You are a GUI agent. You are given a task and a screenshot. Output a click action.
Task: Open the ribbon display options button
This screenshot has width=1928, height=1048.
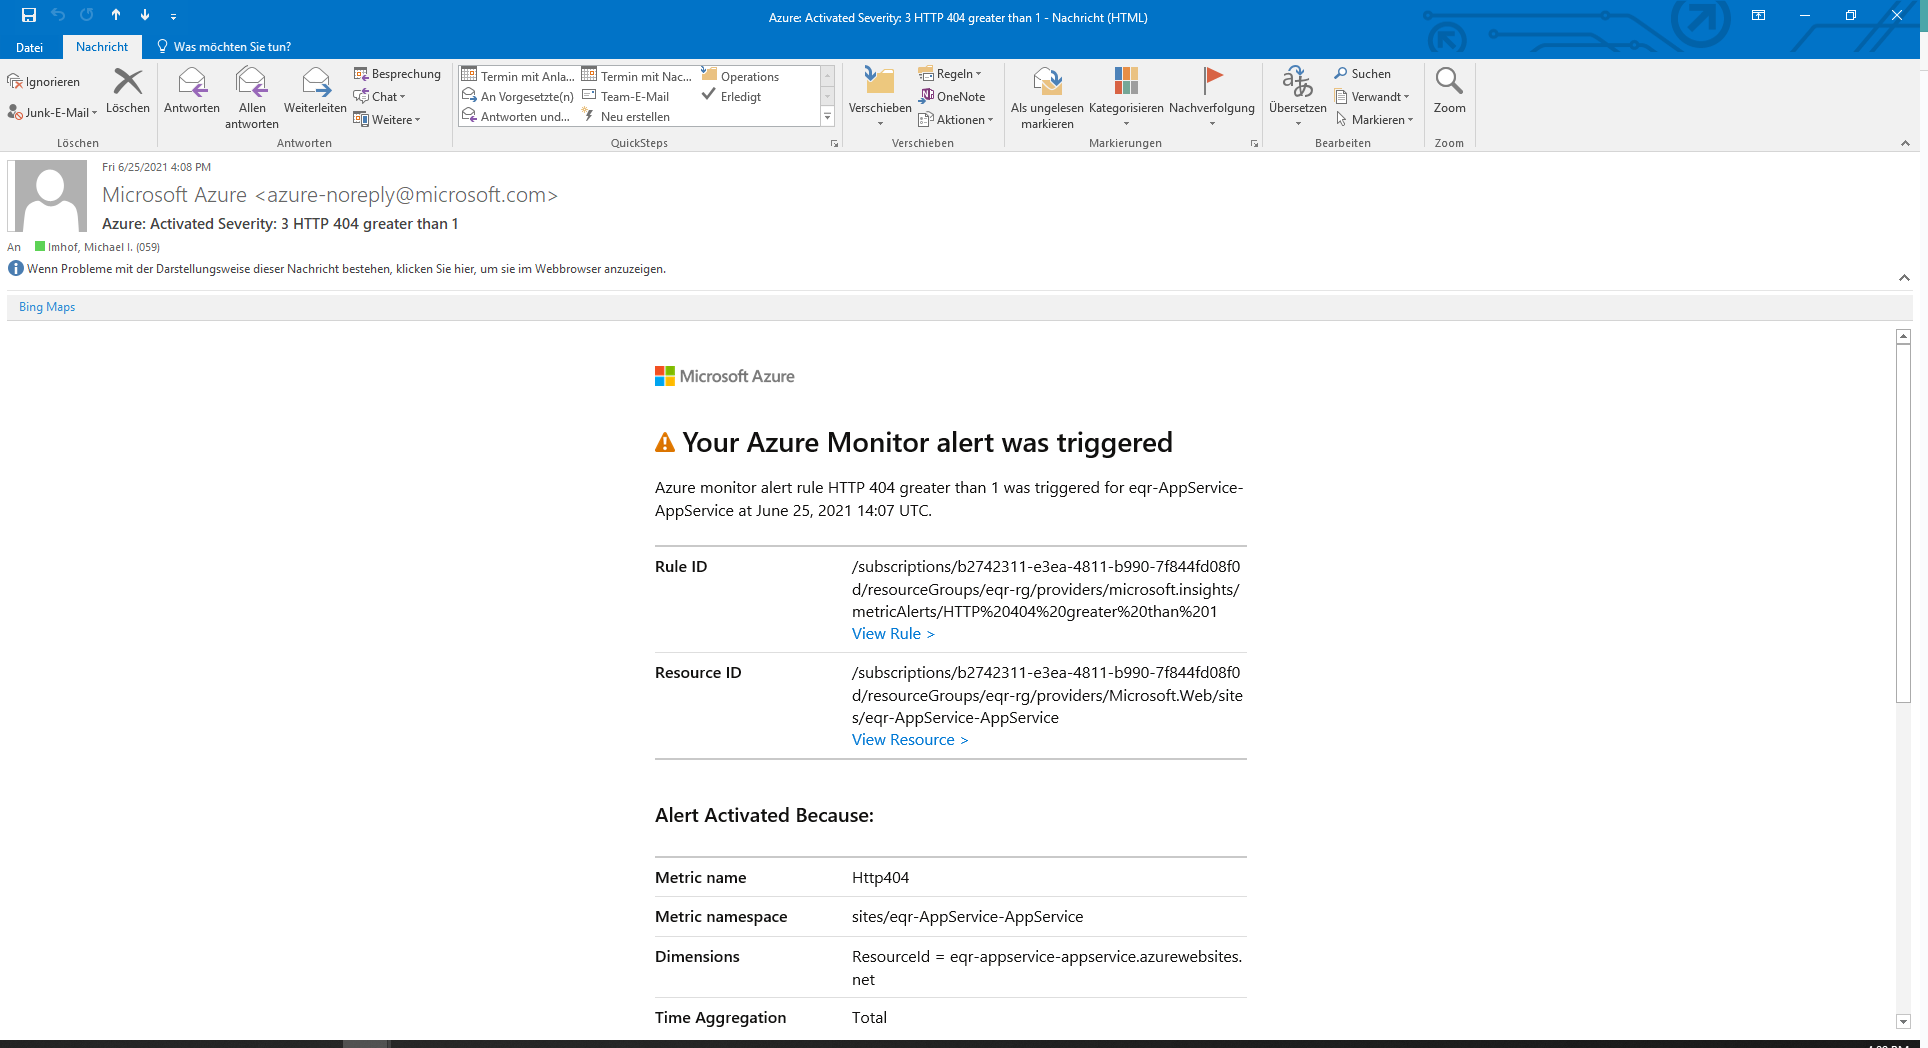pos(1758,15)
